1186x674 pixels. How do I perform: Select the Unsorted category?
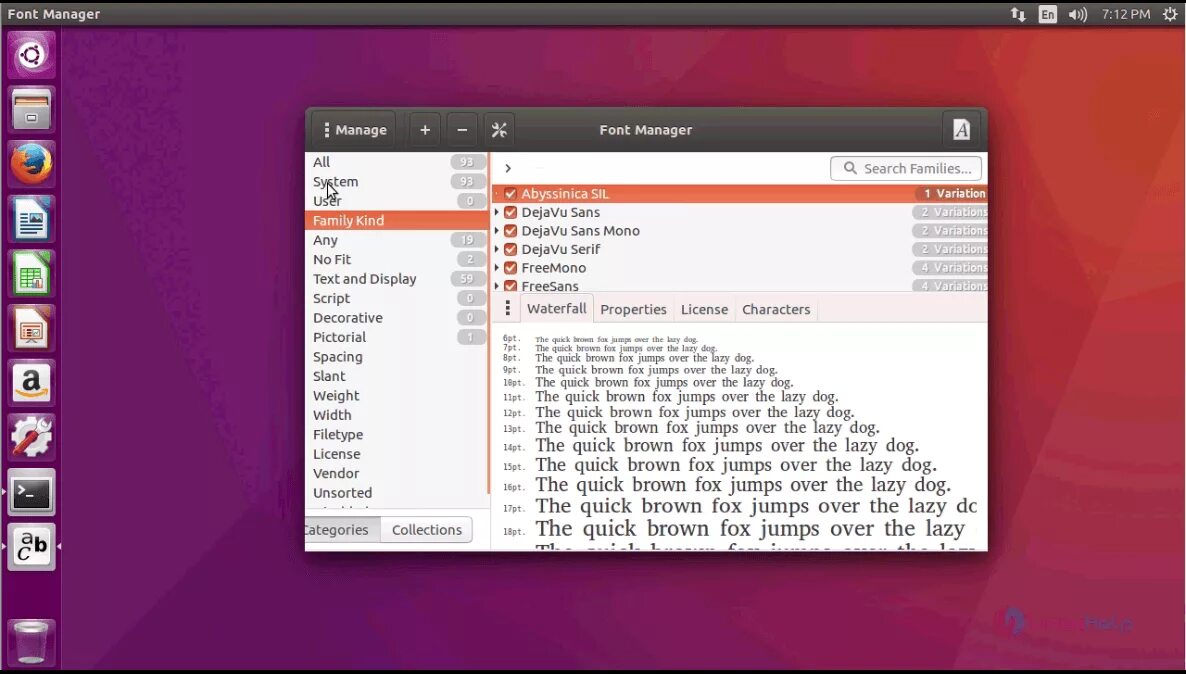click(x=397, y=493)
